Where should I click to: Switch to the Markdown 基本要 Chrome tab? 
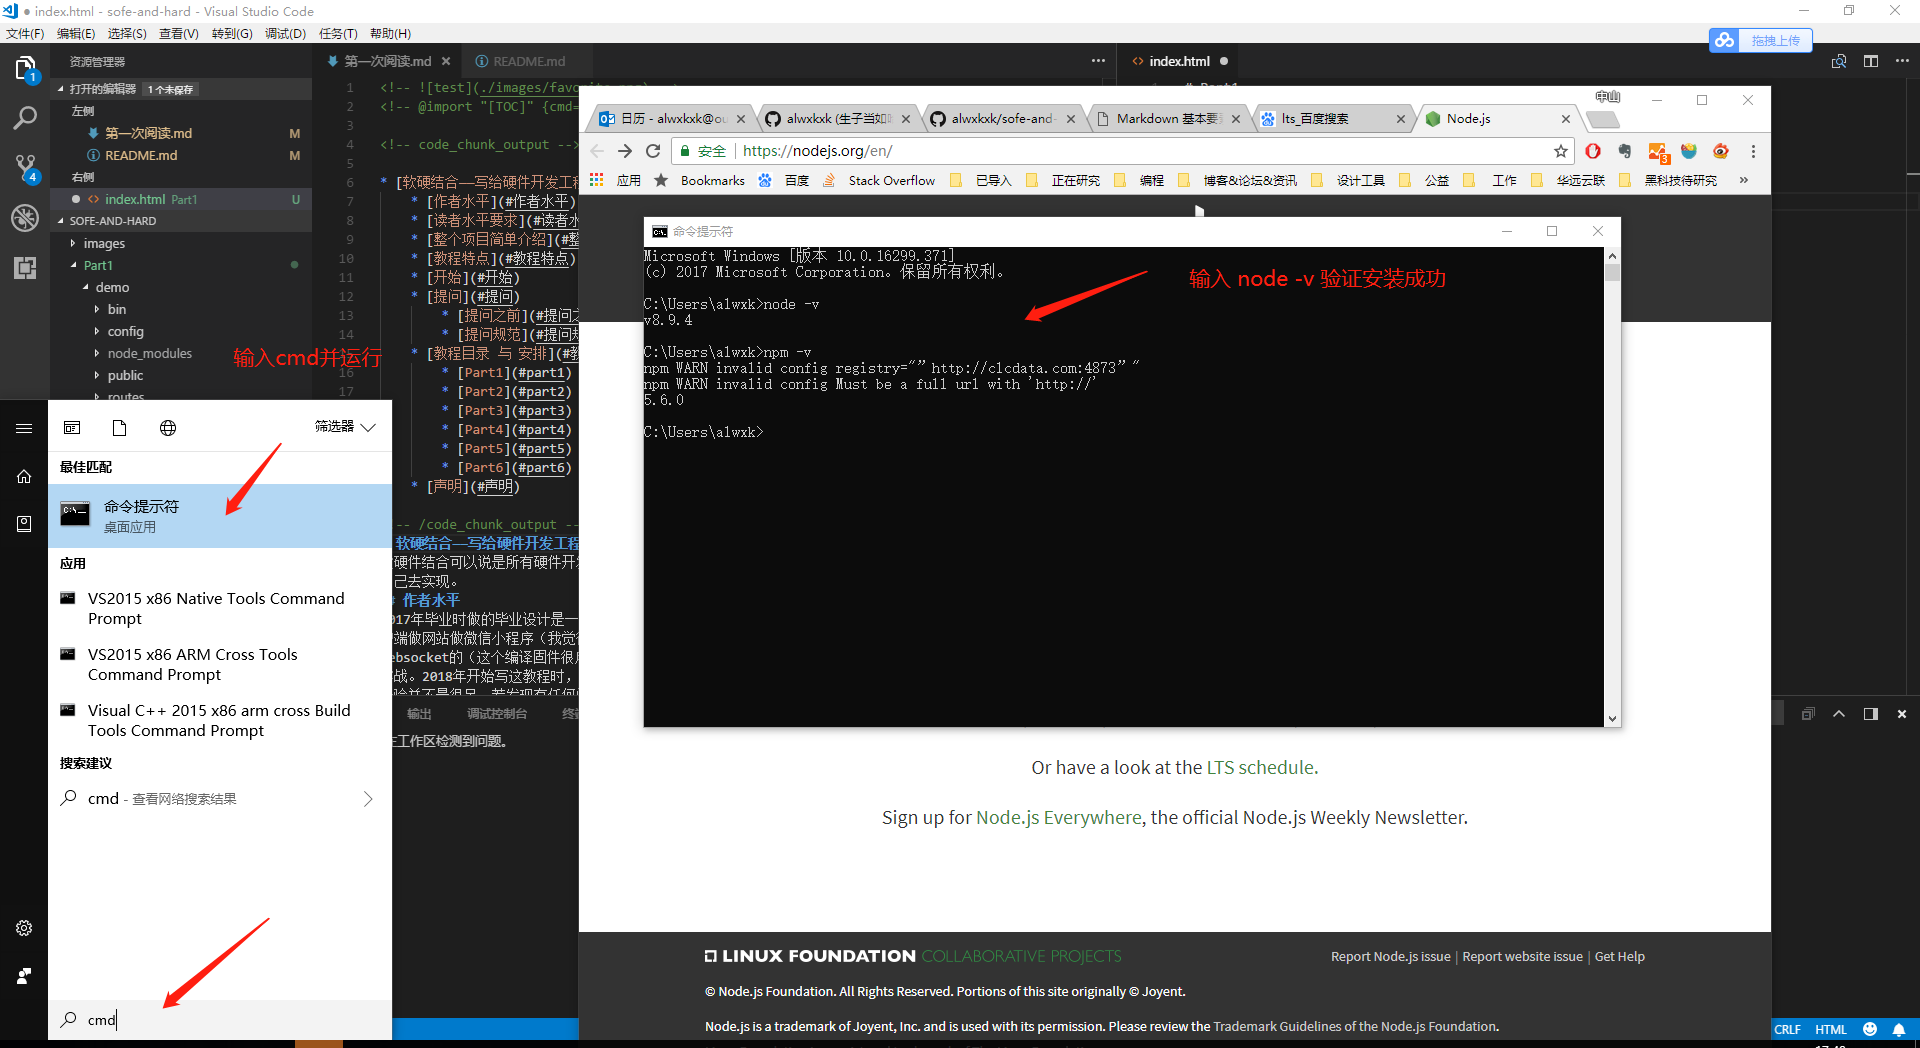[1167, 119]
